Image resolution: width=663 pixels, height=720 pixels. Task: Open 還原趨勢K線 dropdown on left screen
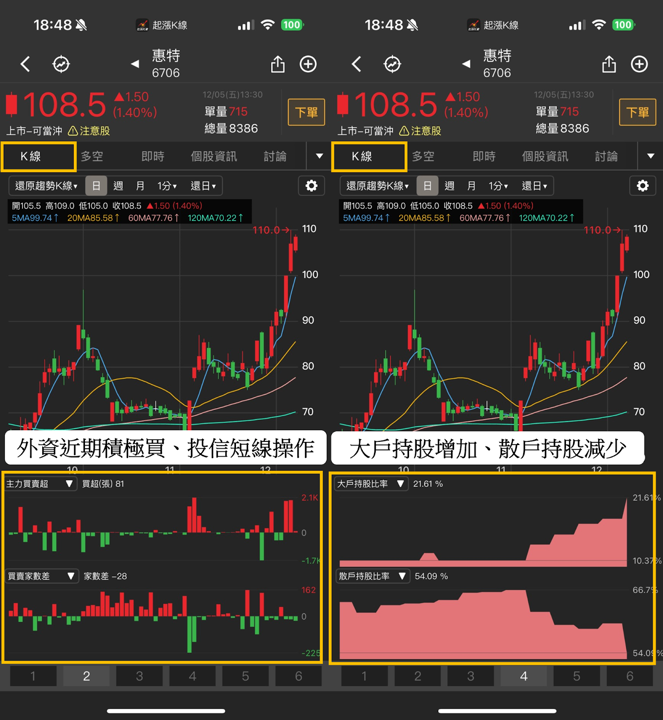pyautogui.click(x=46, y=186)
